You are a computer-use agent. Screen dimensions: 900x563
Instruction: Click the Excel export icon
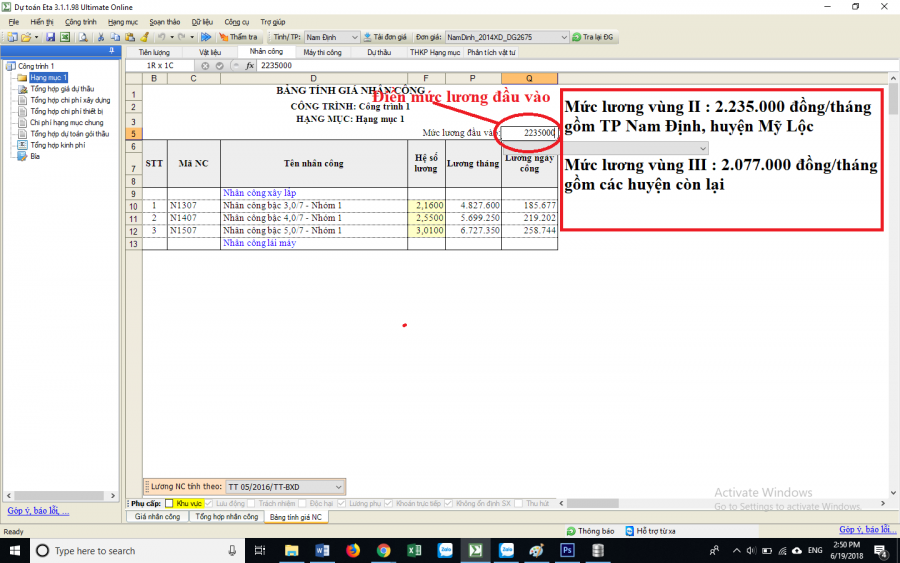point(65,37)
